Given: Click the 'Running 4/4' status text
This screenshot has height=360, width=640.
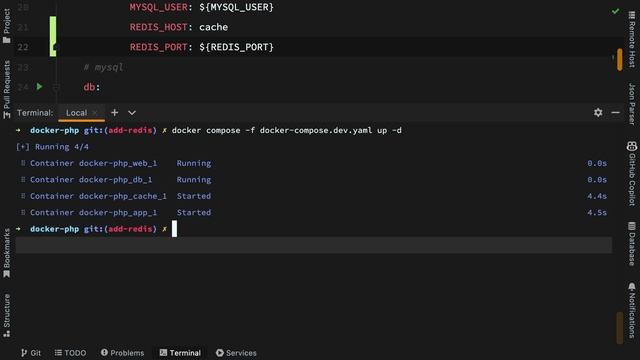Looking at the screenshot, I should [62, 147].
